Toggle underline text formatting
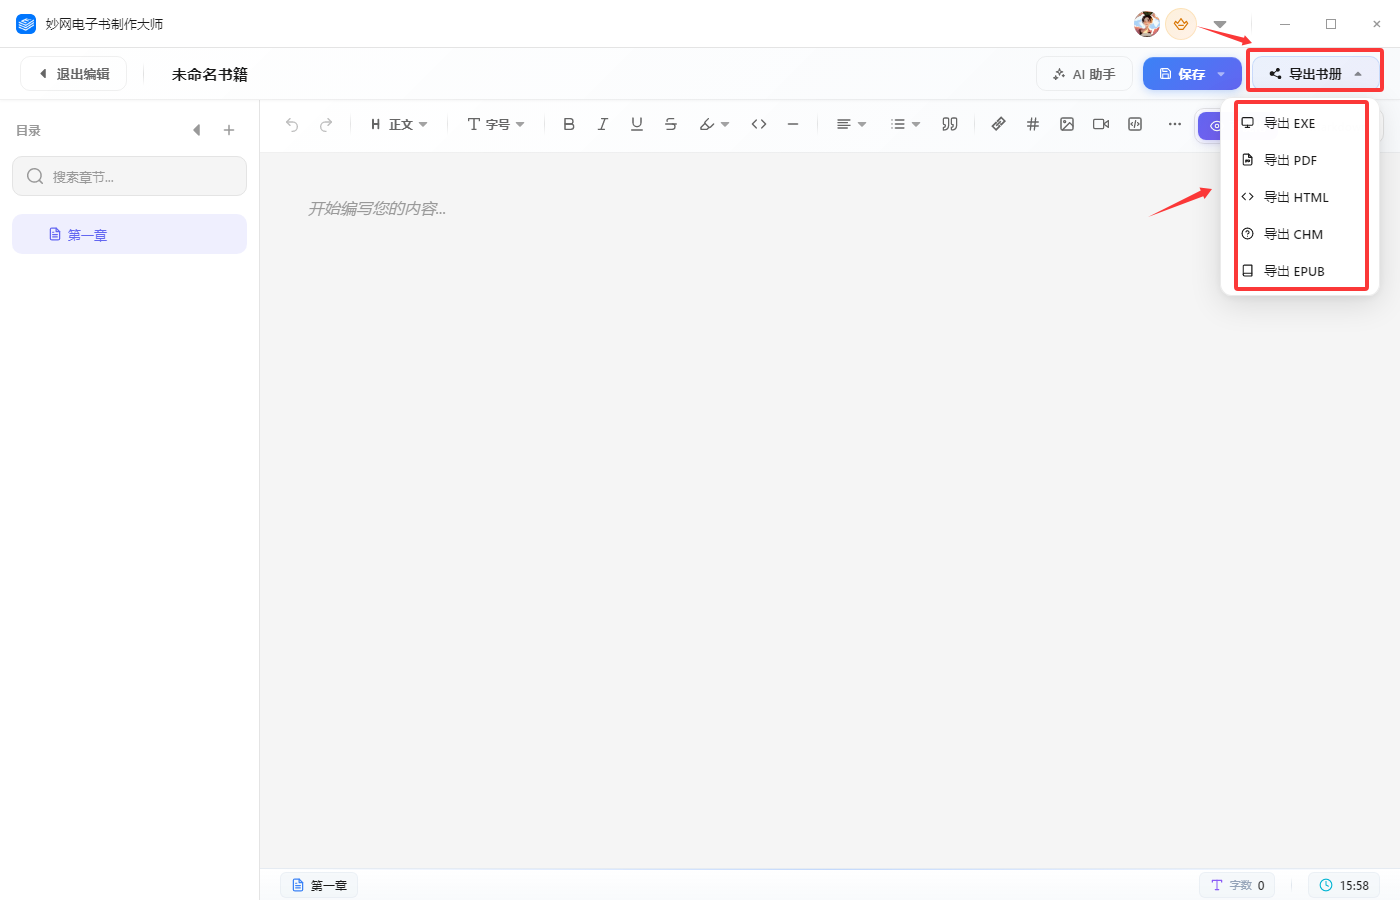Viewport: 1400px width, 900px height. pyautogui.click(x=637, y=124)
